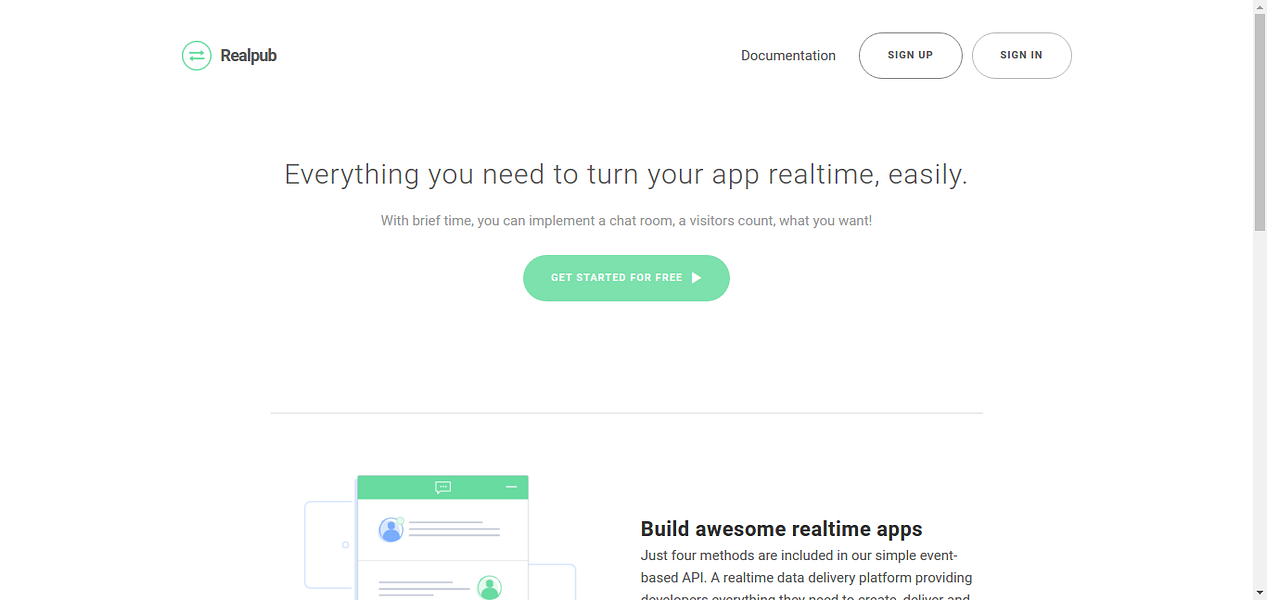
Task: Open the Documentation link
Action: [x=788, y=56]
